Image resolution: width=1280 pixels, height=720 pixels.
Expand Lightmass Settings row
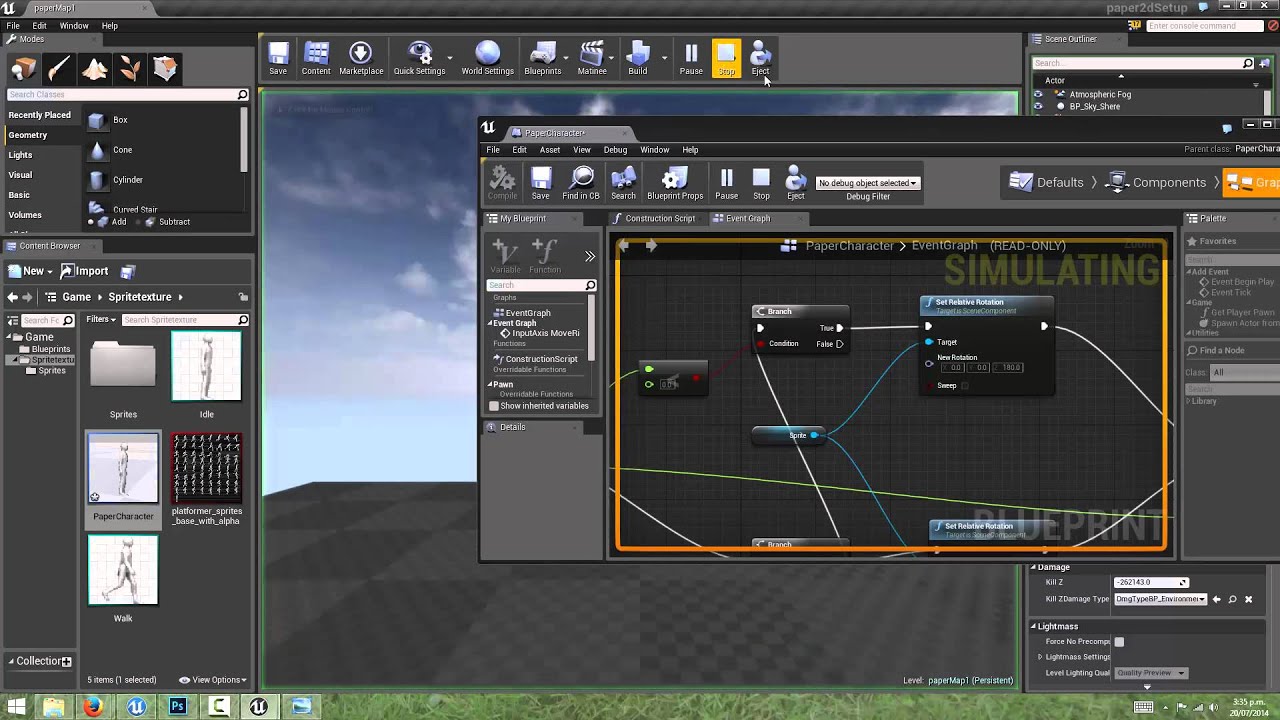click(x=1040, y=657)
